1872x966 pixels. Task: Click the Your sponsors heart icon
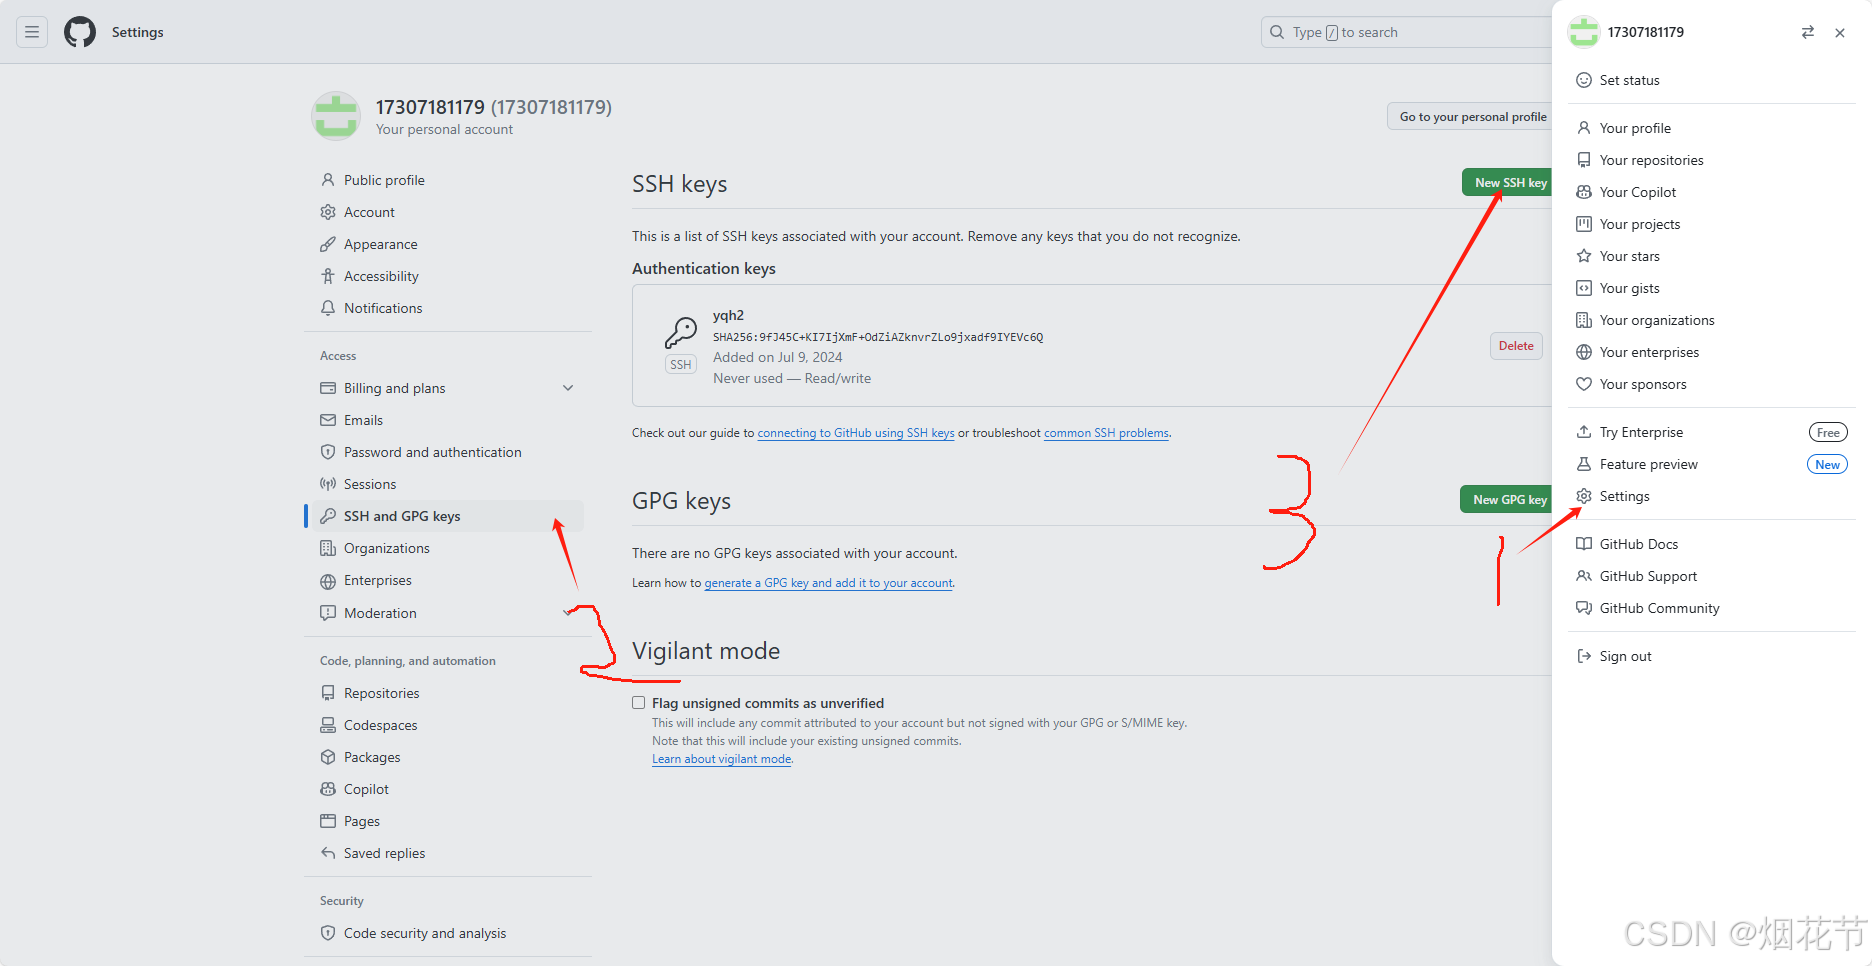1584,384
